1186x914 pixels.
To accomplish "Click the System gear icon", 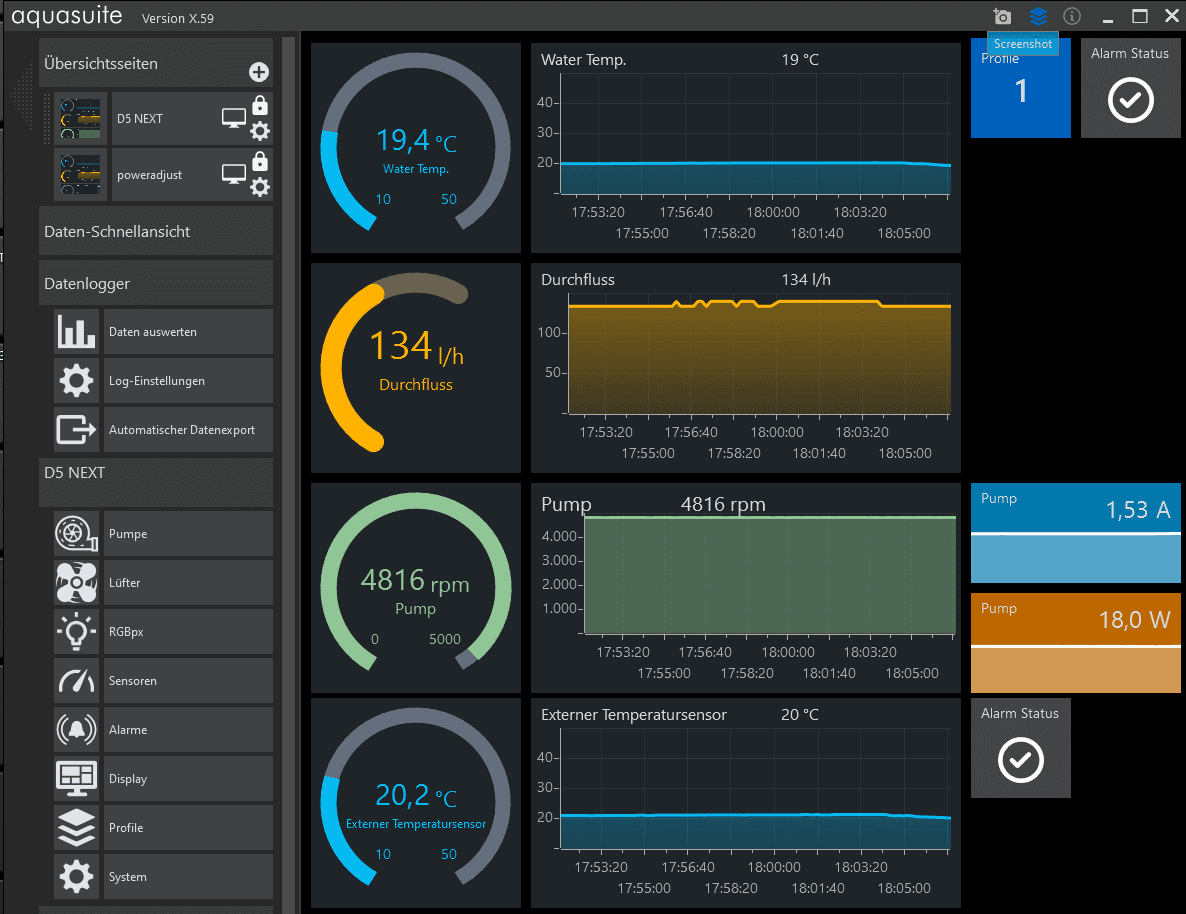I will pos(76,877).
